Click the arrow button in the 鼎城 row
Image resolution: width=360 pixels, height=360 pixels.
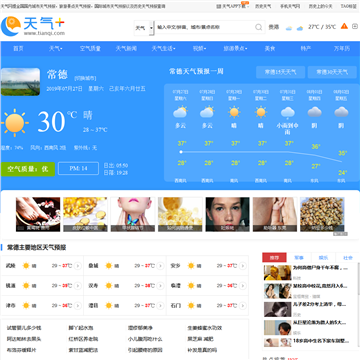pos(160,266)
